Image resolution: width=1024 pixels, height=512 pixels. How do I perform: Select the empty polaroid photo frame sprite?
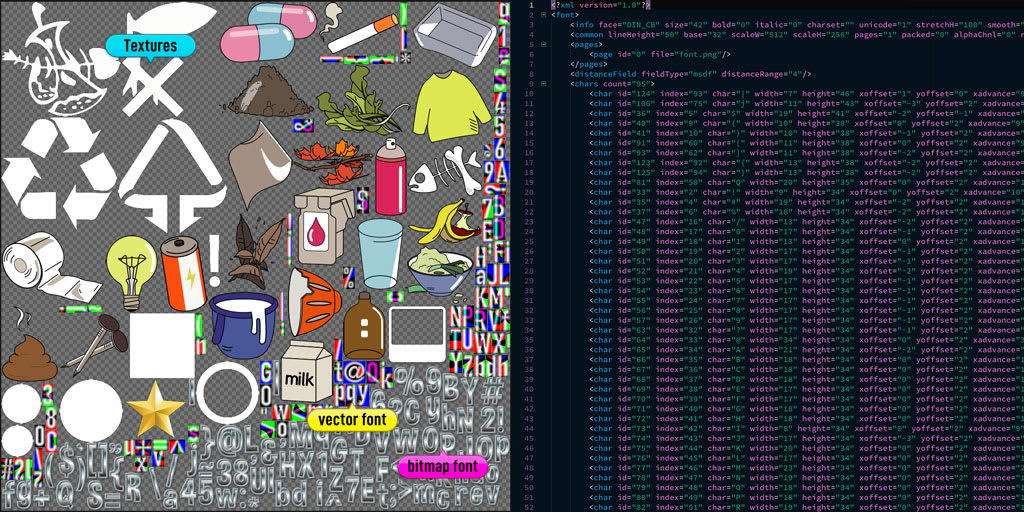(417, 334)
